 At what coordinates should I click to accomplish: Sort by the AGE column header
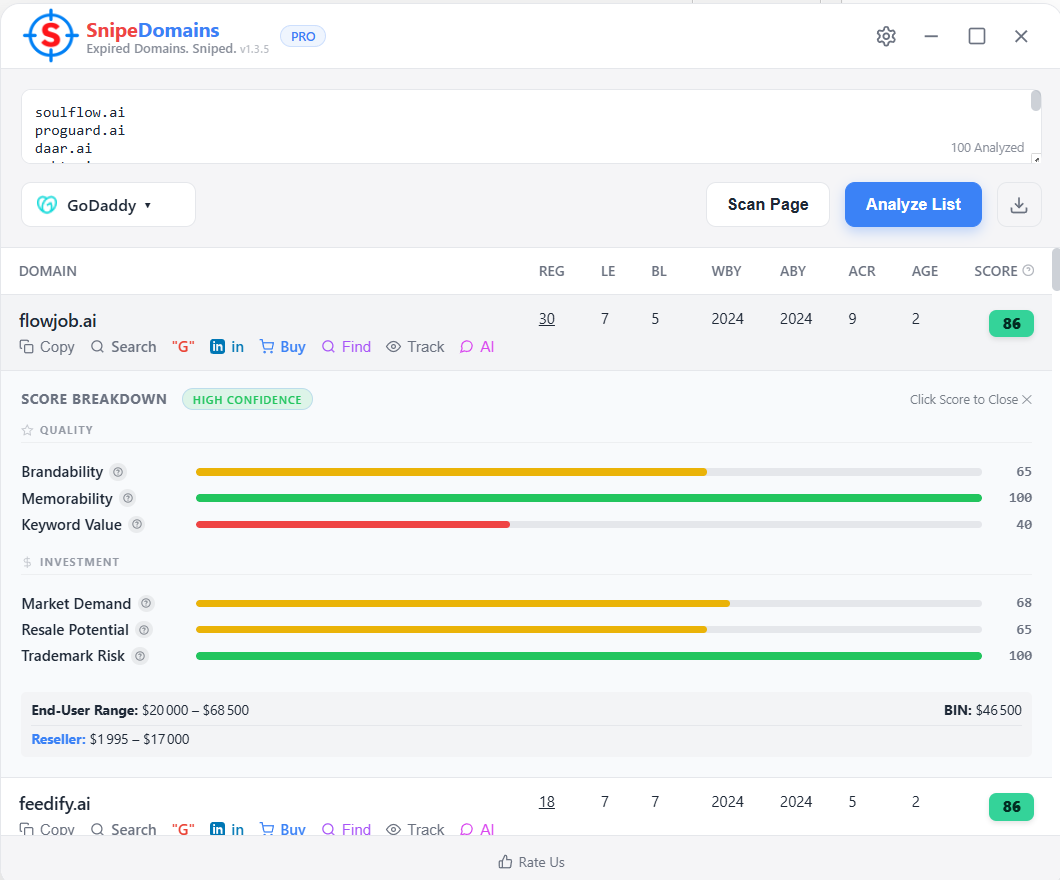pos(925,271)
